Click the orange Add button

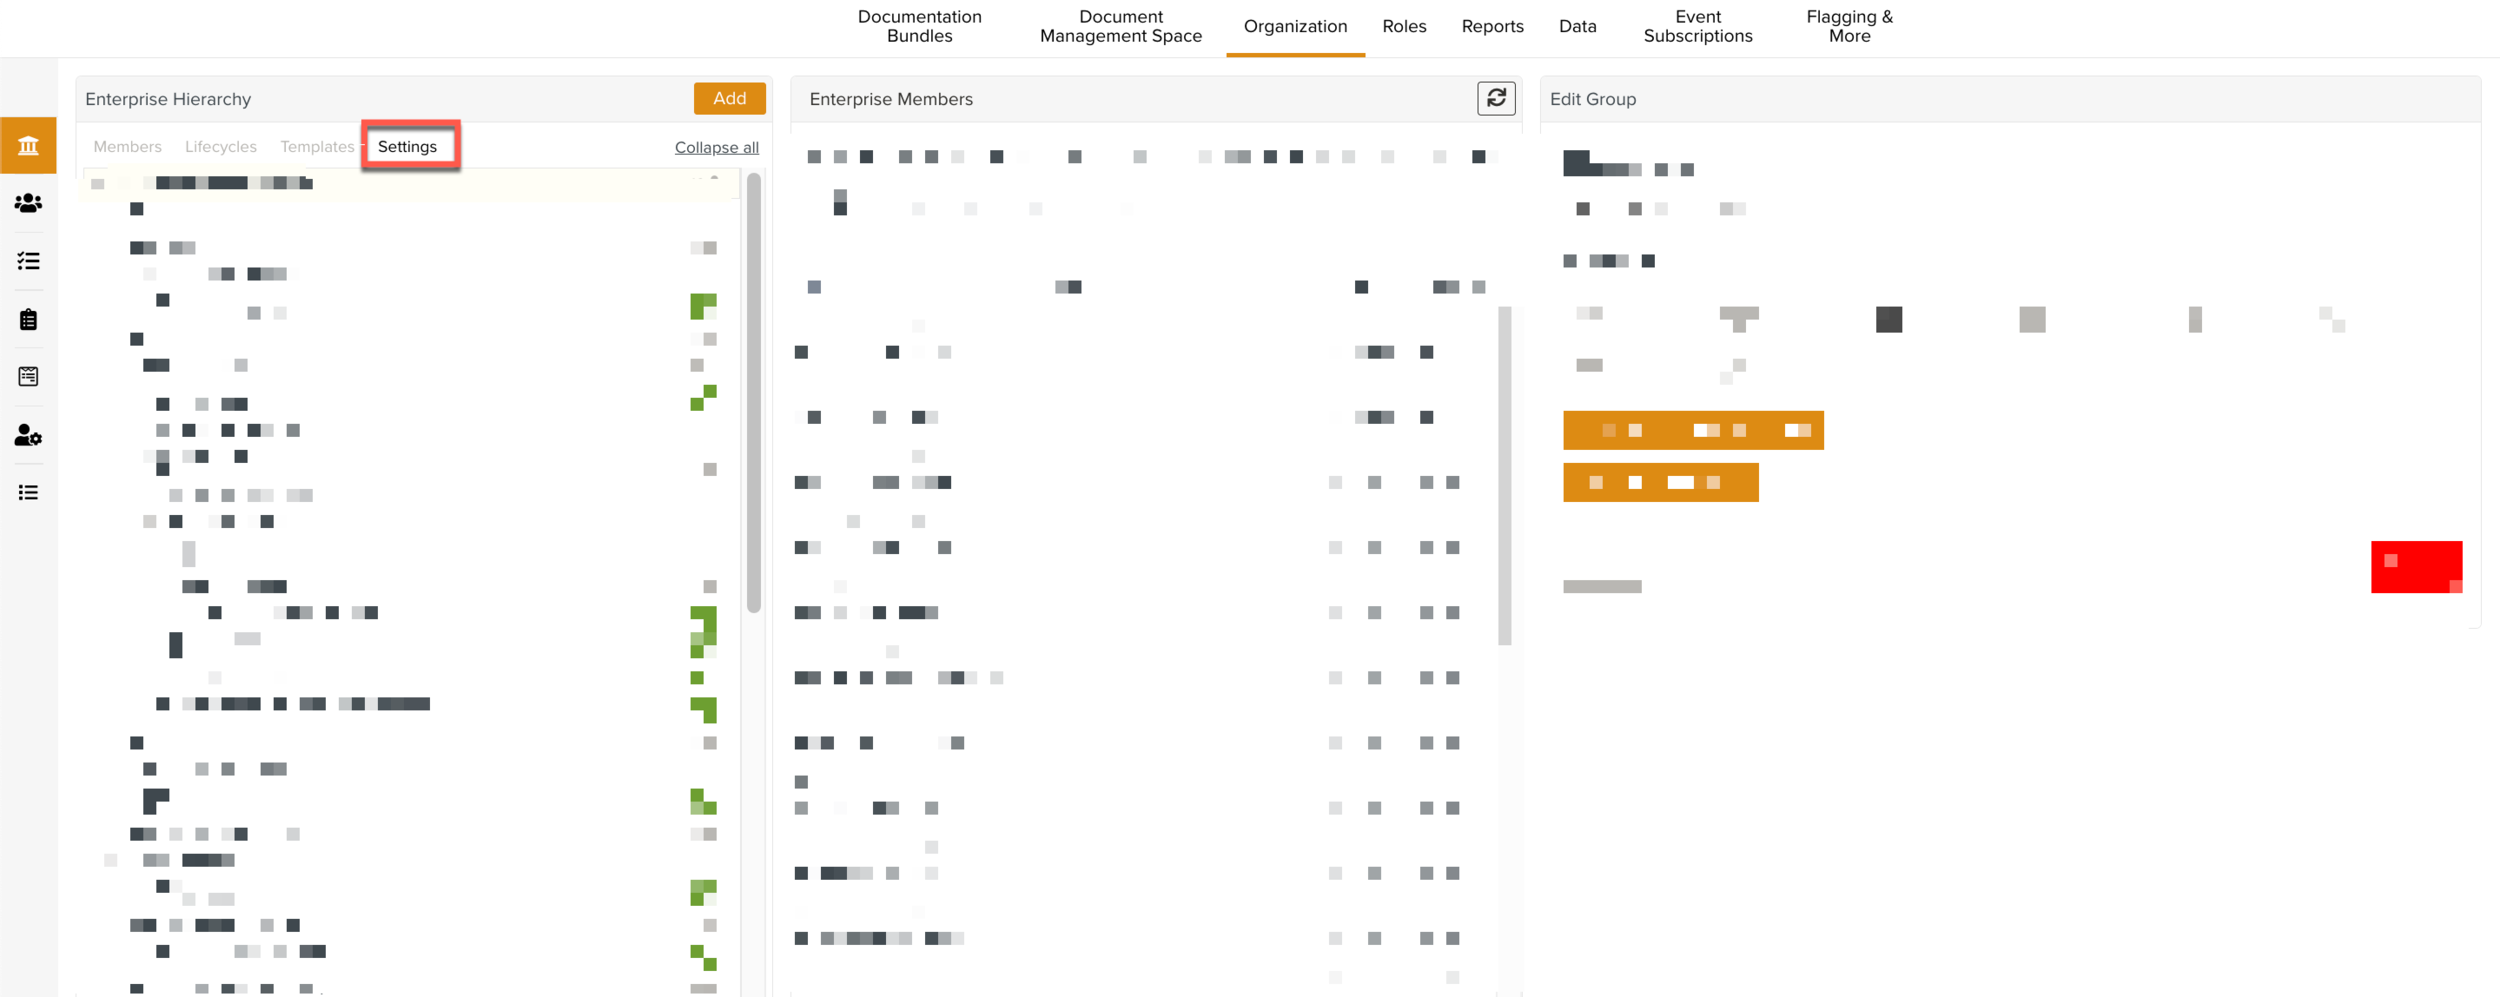click(x=729, y=98)
